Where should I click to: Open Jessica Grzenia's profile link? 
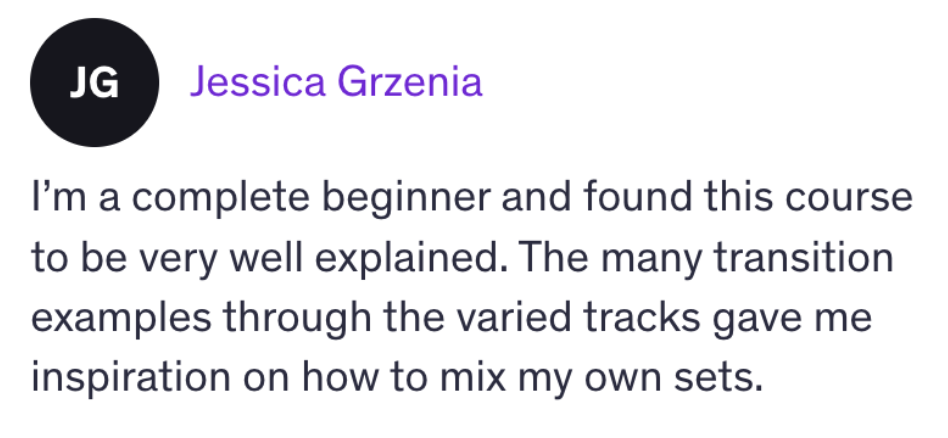coord(336,82)
